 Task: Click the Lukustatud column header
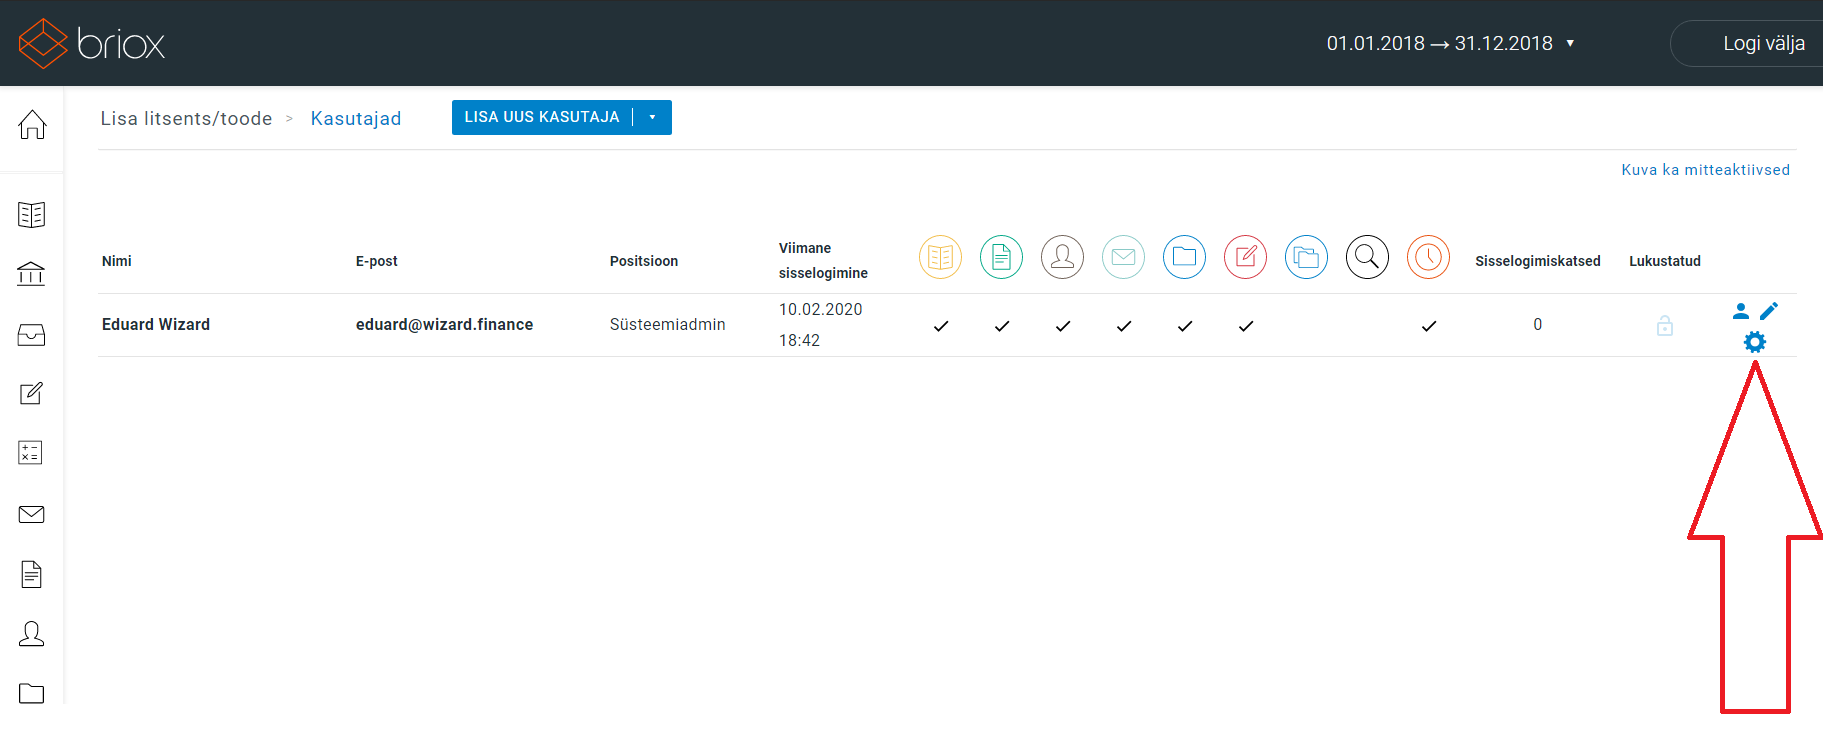1665,261
